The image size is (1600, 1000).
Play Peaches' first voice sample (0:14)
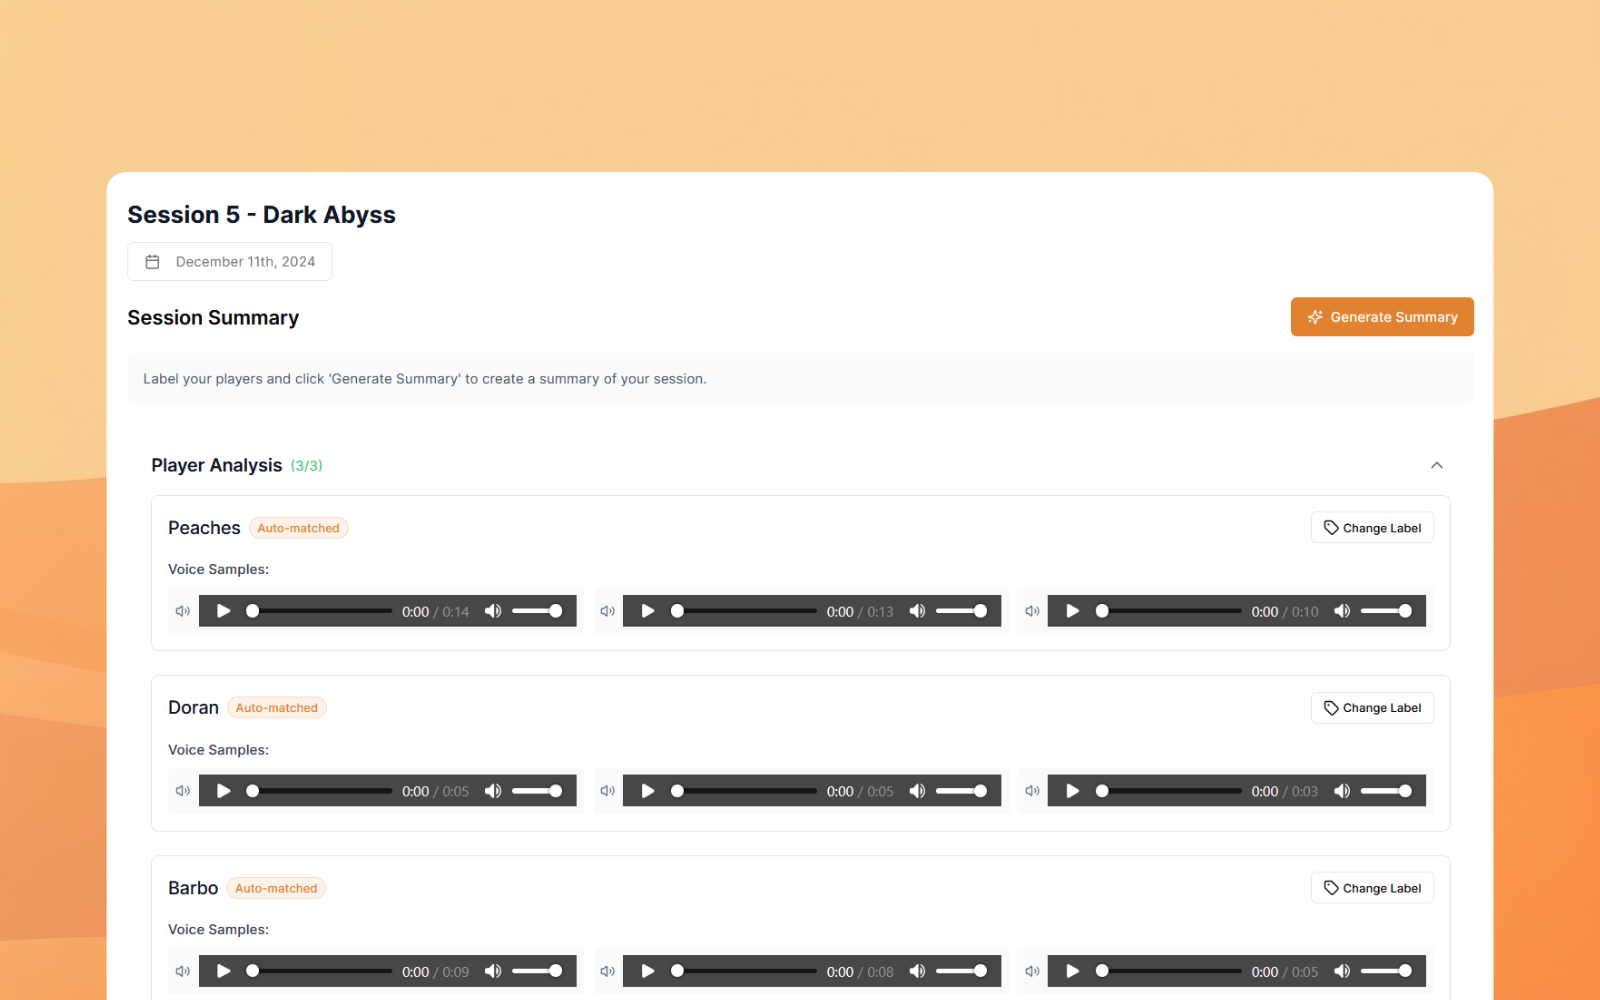[223, 611]
